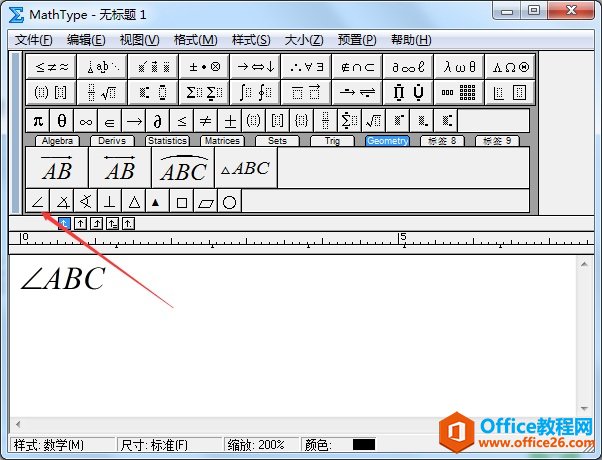This screenshot has width=602, height=460.
Task: Open the subscript and superscript templates palette
Action: click(x=153, y=92)
